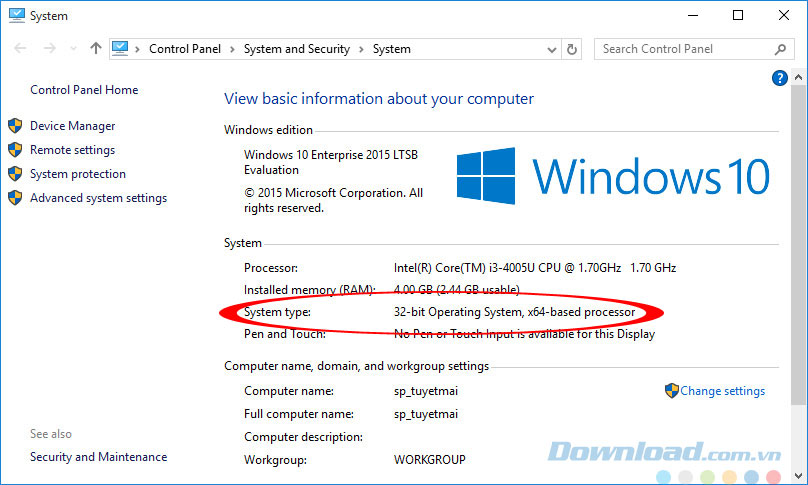
Task: Click the Refresh button in address bar
Action: (572, 48)
